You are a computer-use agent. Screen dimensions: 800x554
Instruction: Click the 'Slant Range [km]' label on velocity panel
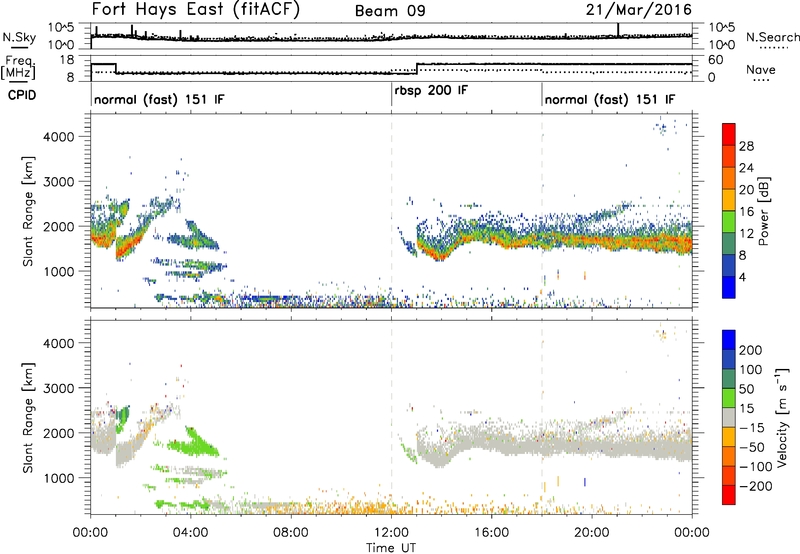pos(28,417)
